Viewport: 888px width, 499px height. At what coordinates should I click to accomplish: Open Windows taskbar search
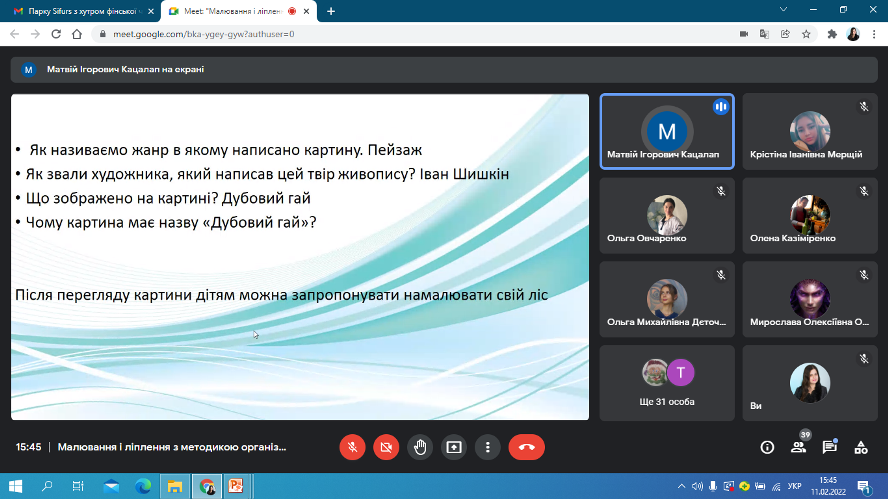tap(47, 486)
